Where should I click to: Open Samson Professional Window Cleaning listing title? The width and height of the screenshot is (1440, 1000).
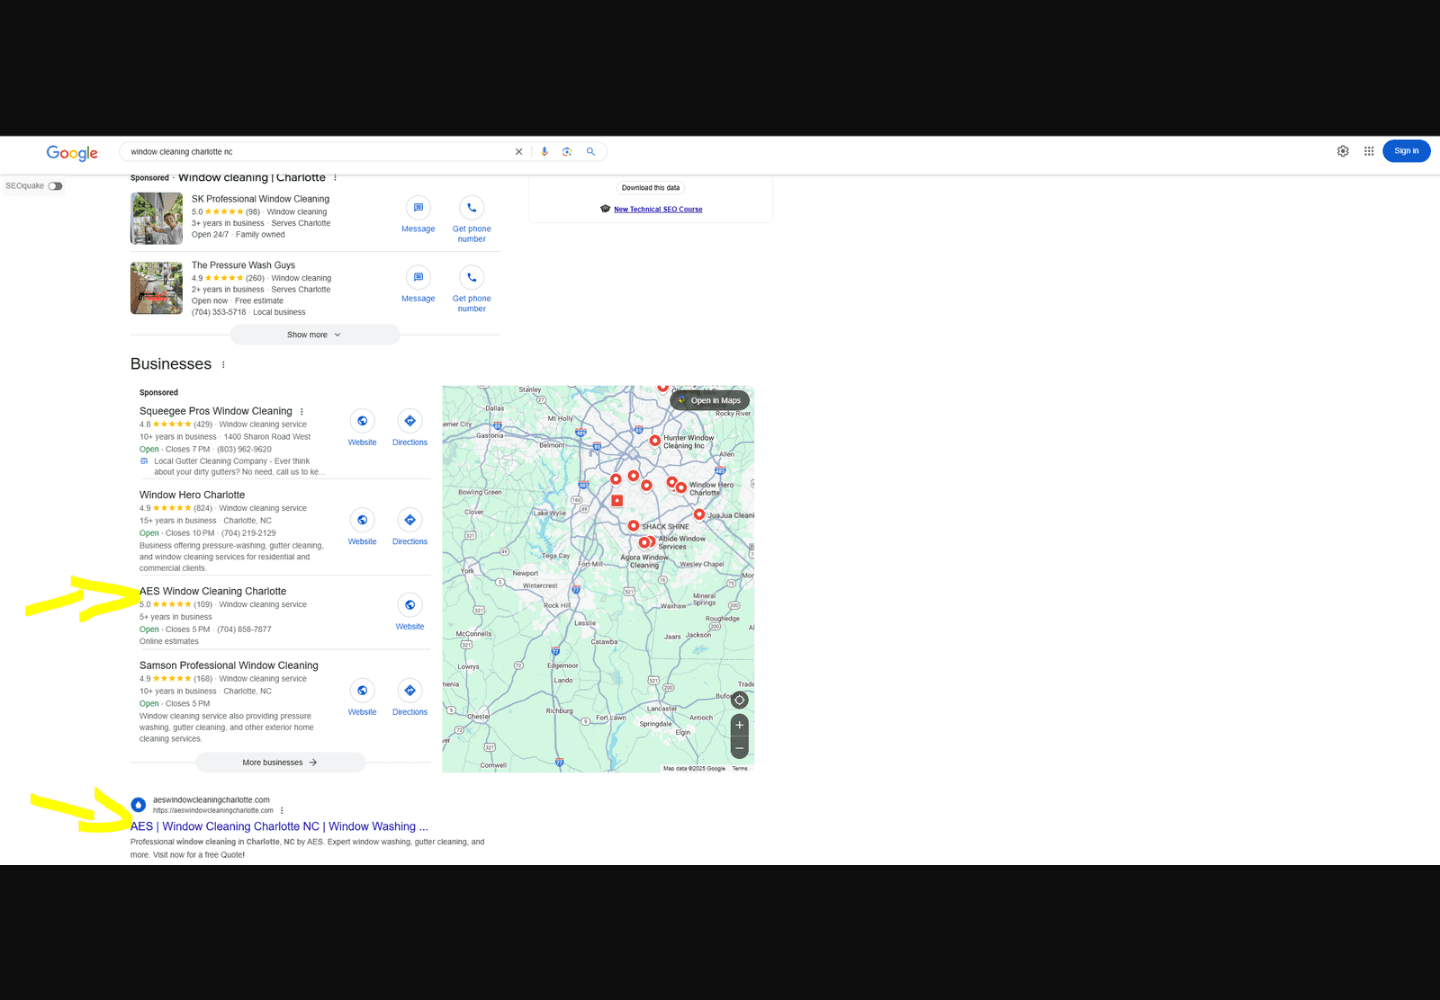click(x=229, y=665)
